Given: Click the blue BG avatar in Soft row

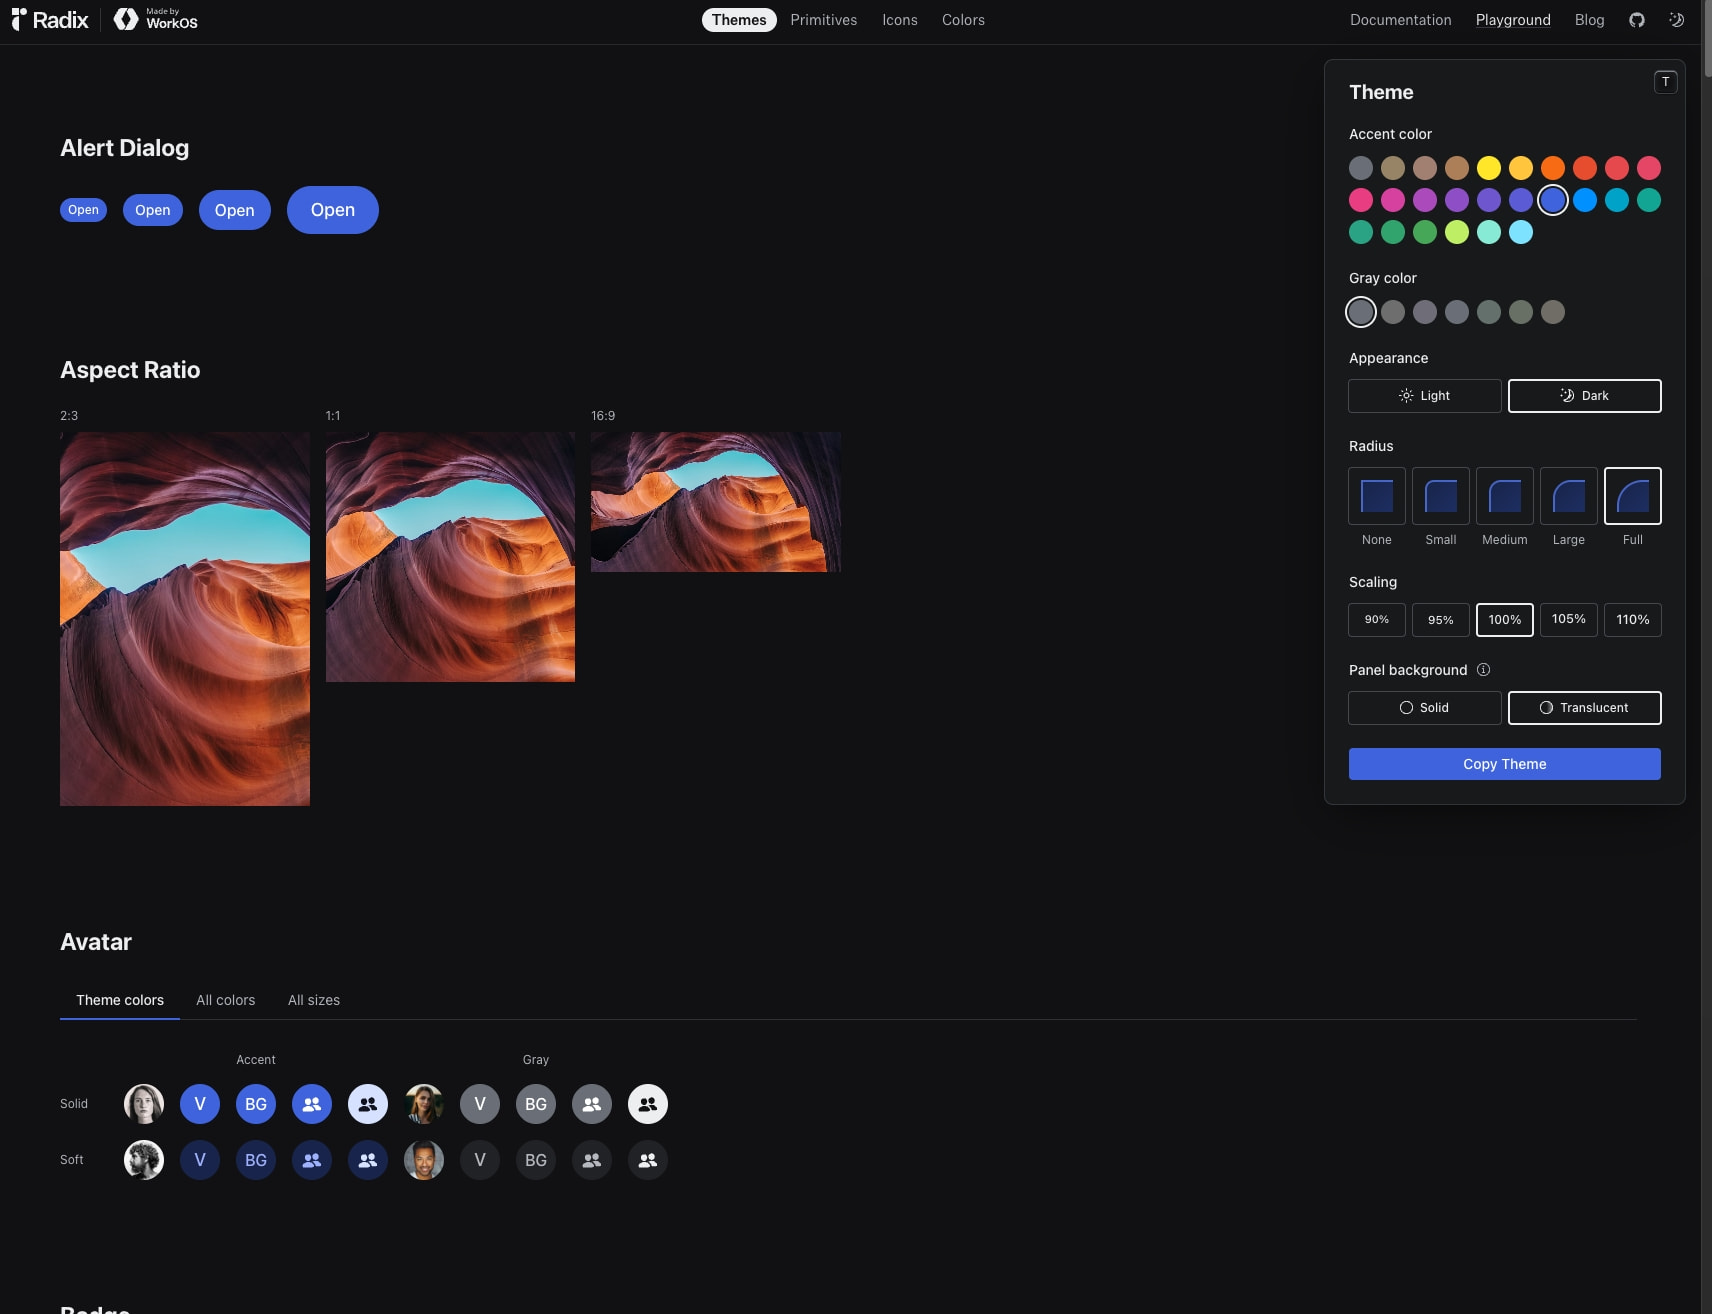Looking at the screenshot, I should 256,1160.
